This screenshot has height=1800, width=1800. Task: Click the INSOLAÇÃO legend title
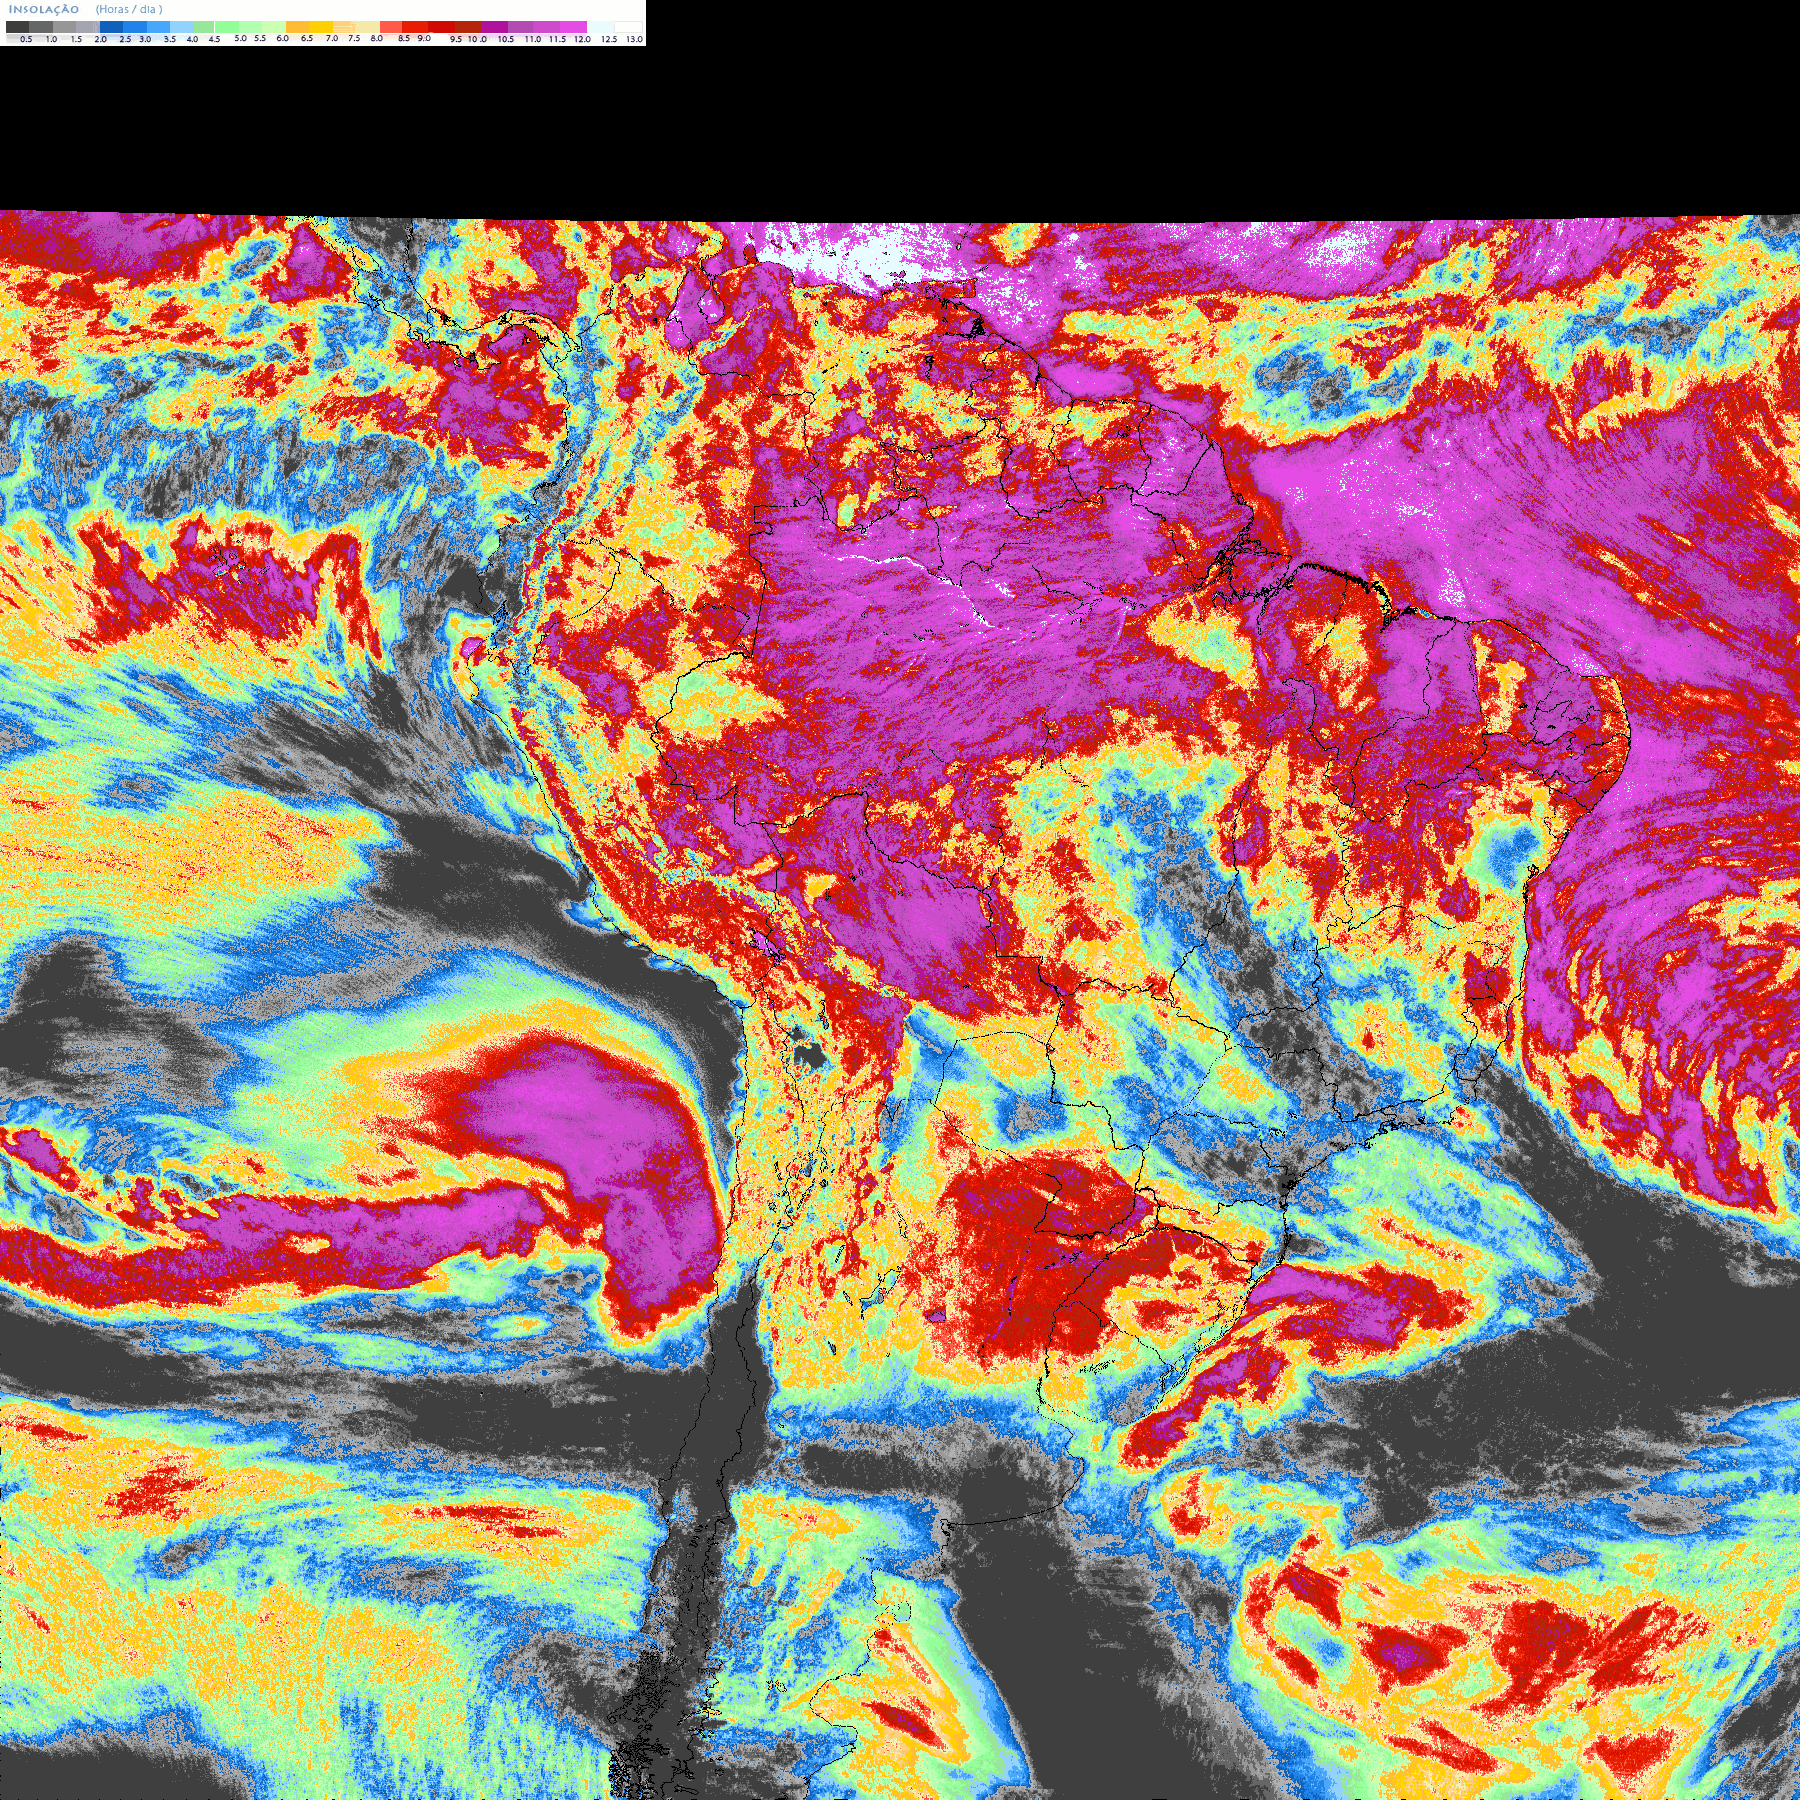coord(44,9)
